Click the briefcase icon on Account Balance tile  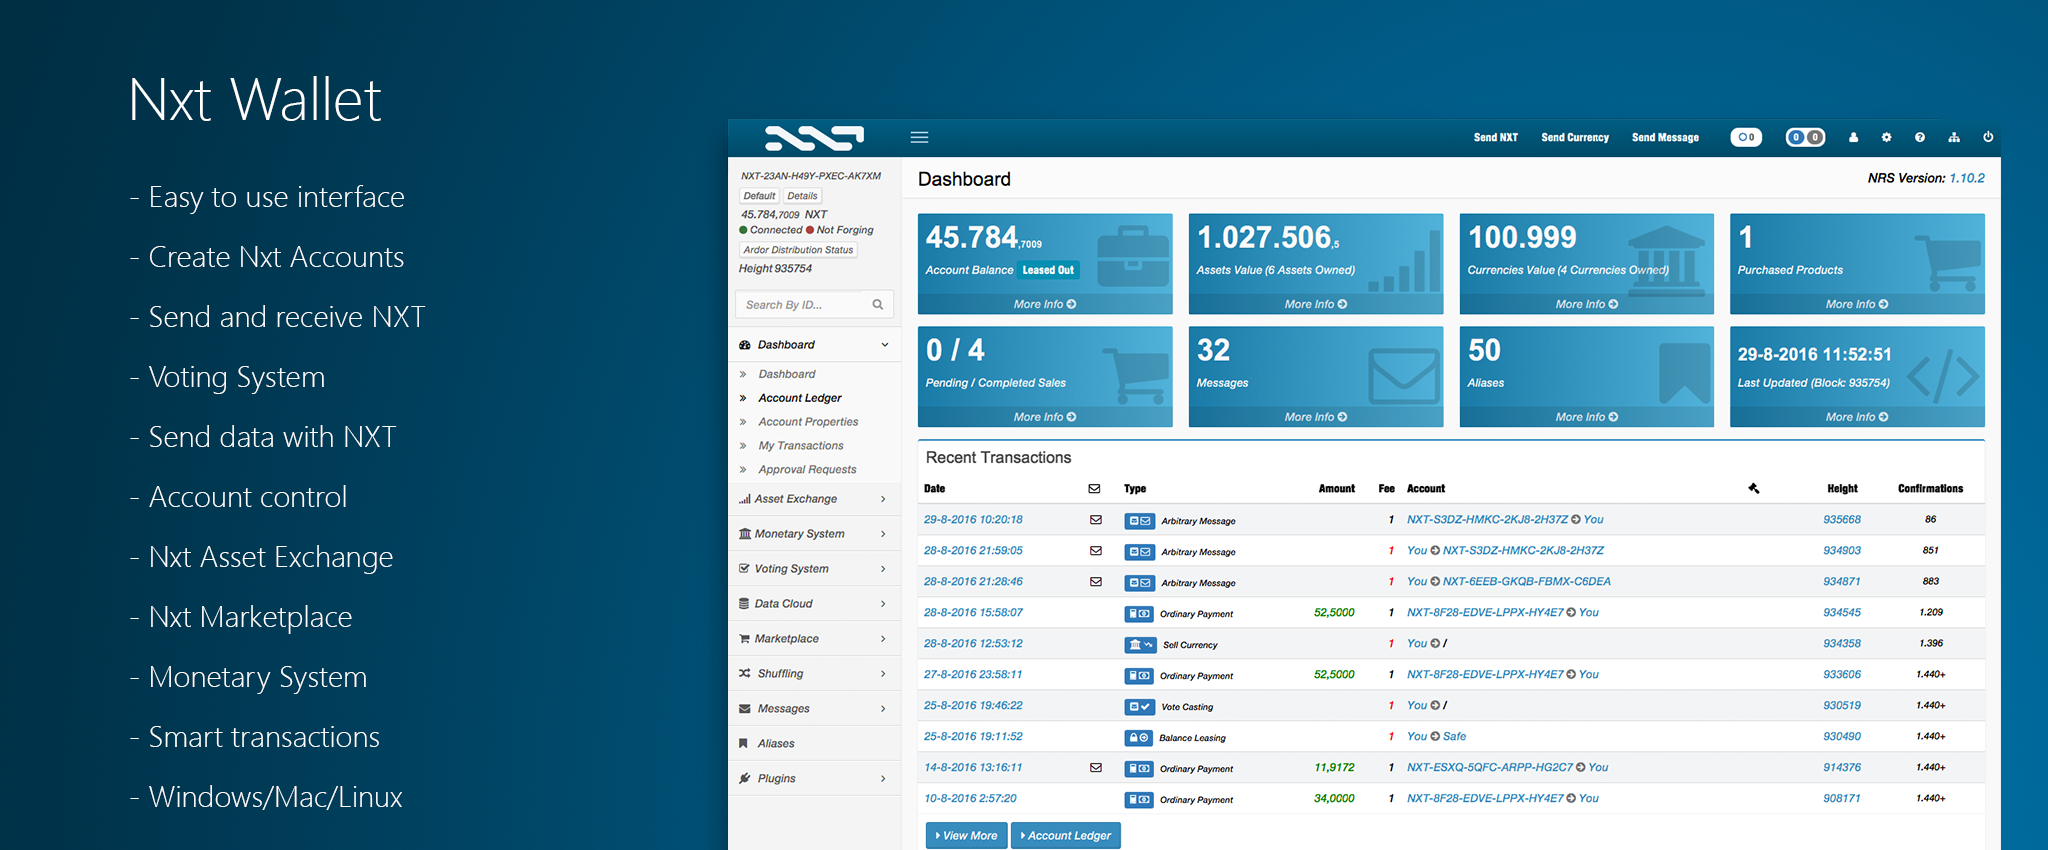click(x=1133, y=258)
